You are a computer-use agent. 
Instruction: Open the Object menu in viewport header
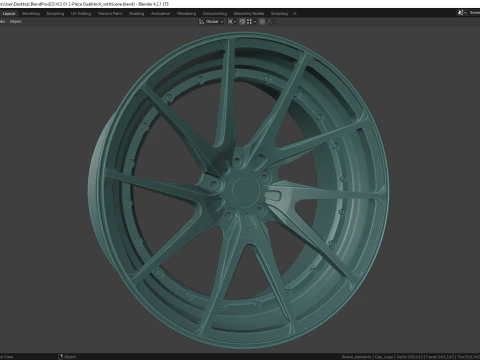point(15,22)
